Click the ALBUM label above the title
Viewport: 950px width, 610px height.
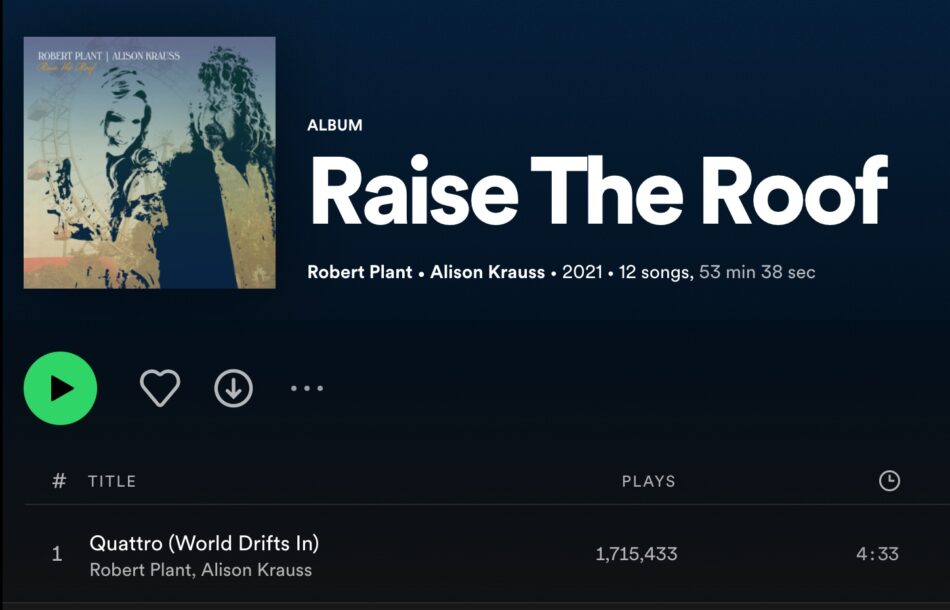(335, 125)
